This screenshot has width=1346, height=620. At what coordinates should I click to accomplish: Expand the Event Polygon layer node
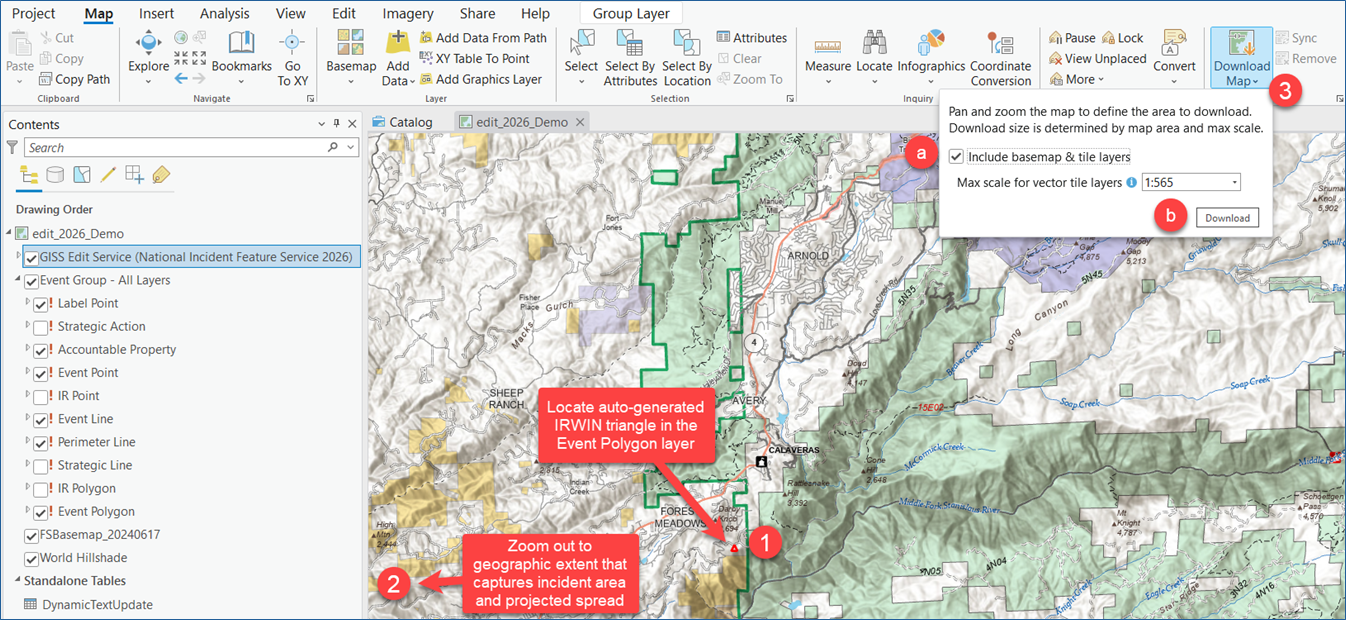point(27,512)
